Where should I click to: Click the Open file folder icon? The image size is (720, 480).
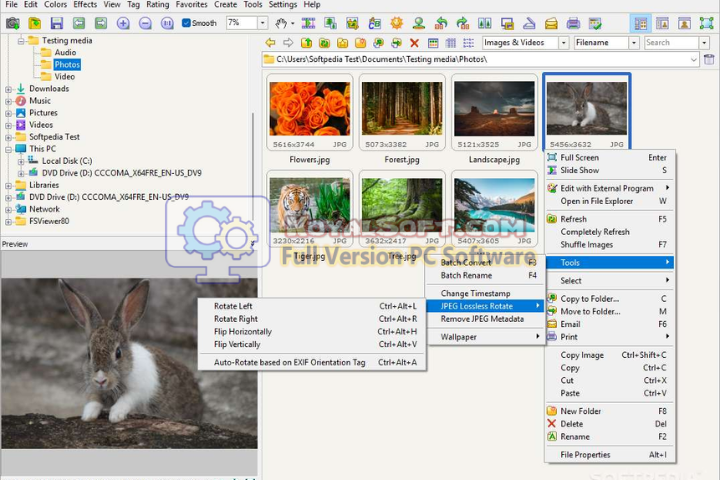(34, 23)
